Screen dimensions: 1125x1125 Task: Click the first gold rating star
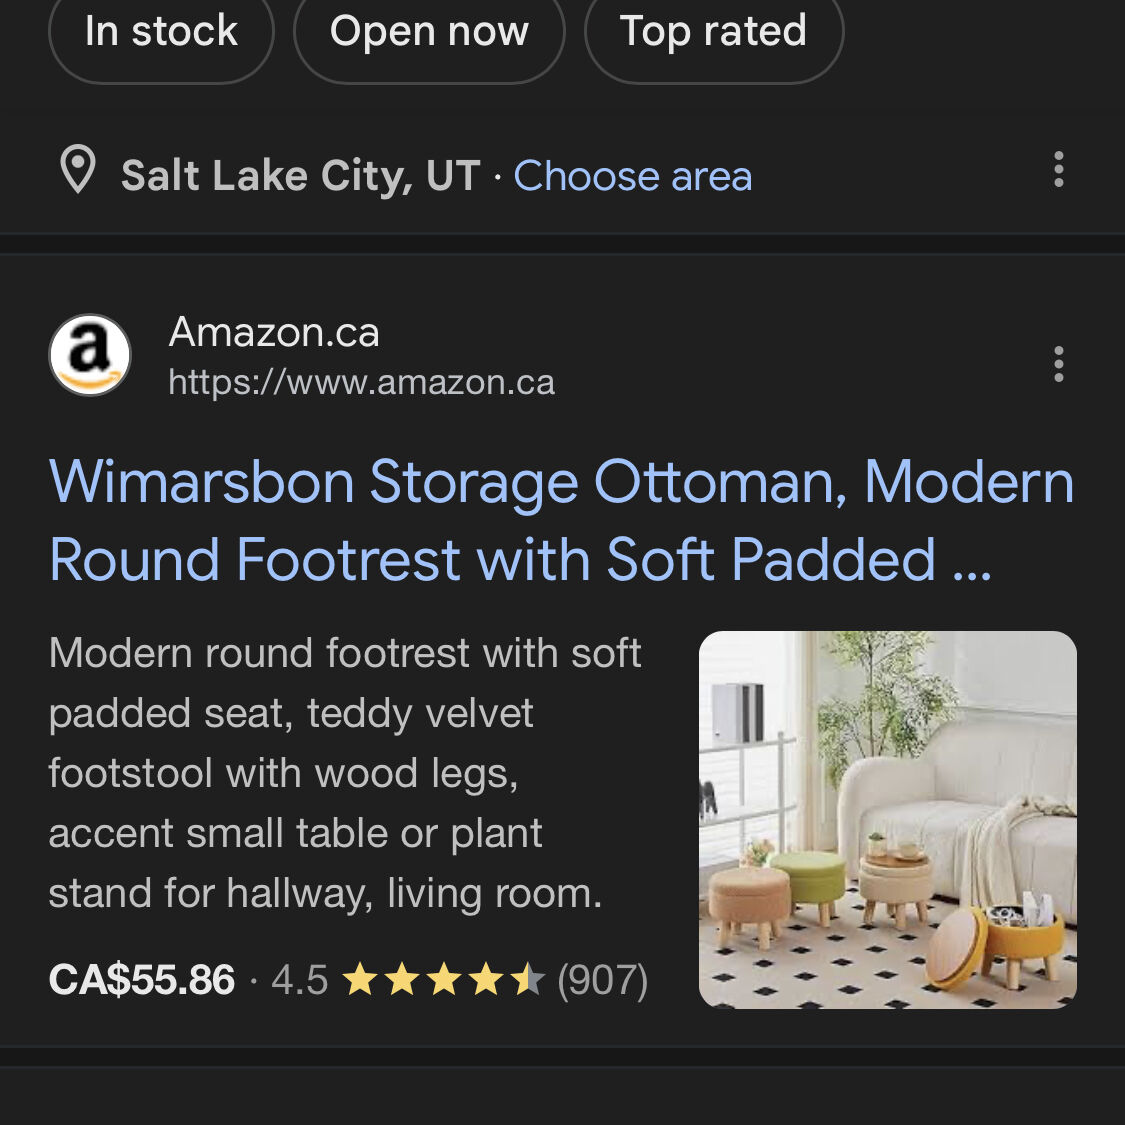tap(359, 980)
